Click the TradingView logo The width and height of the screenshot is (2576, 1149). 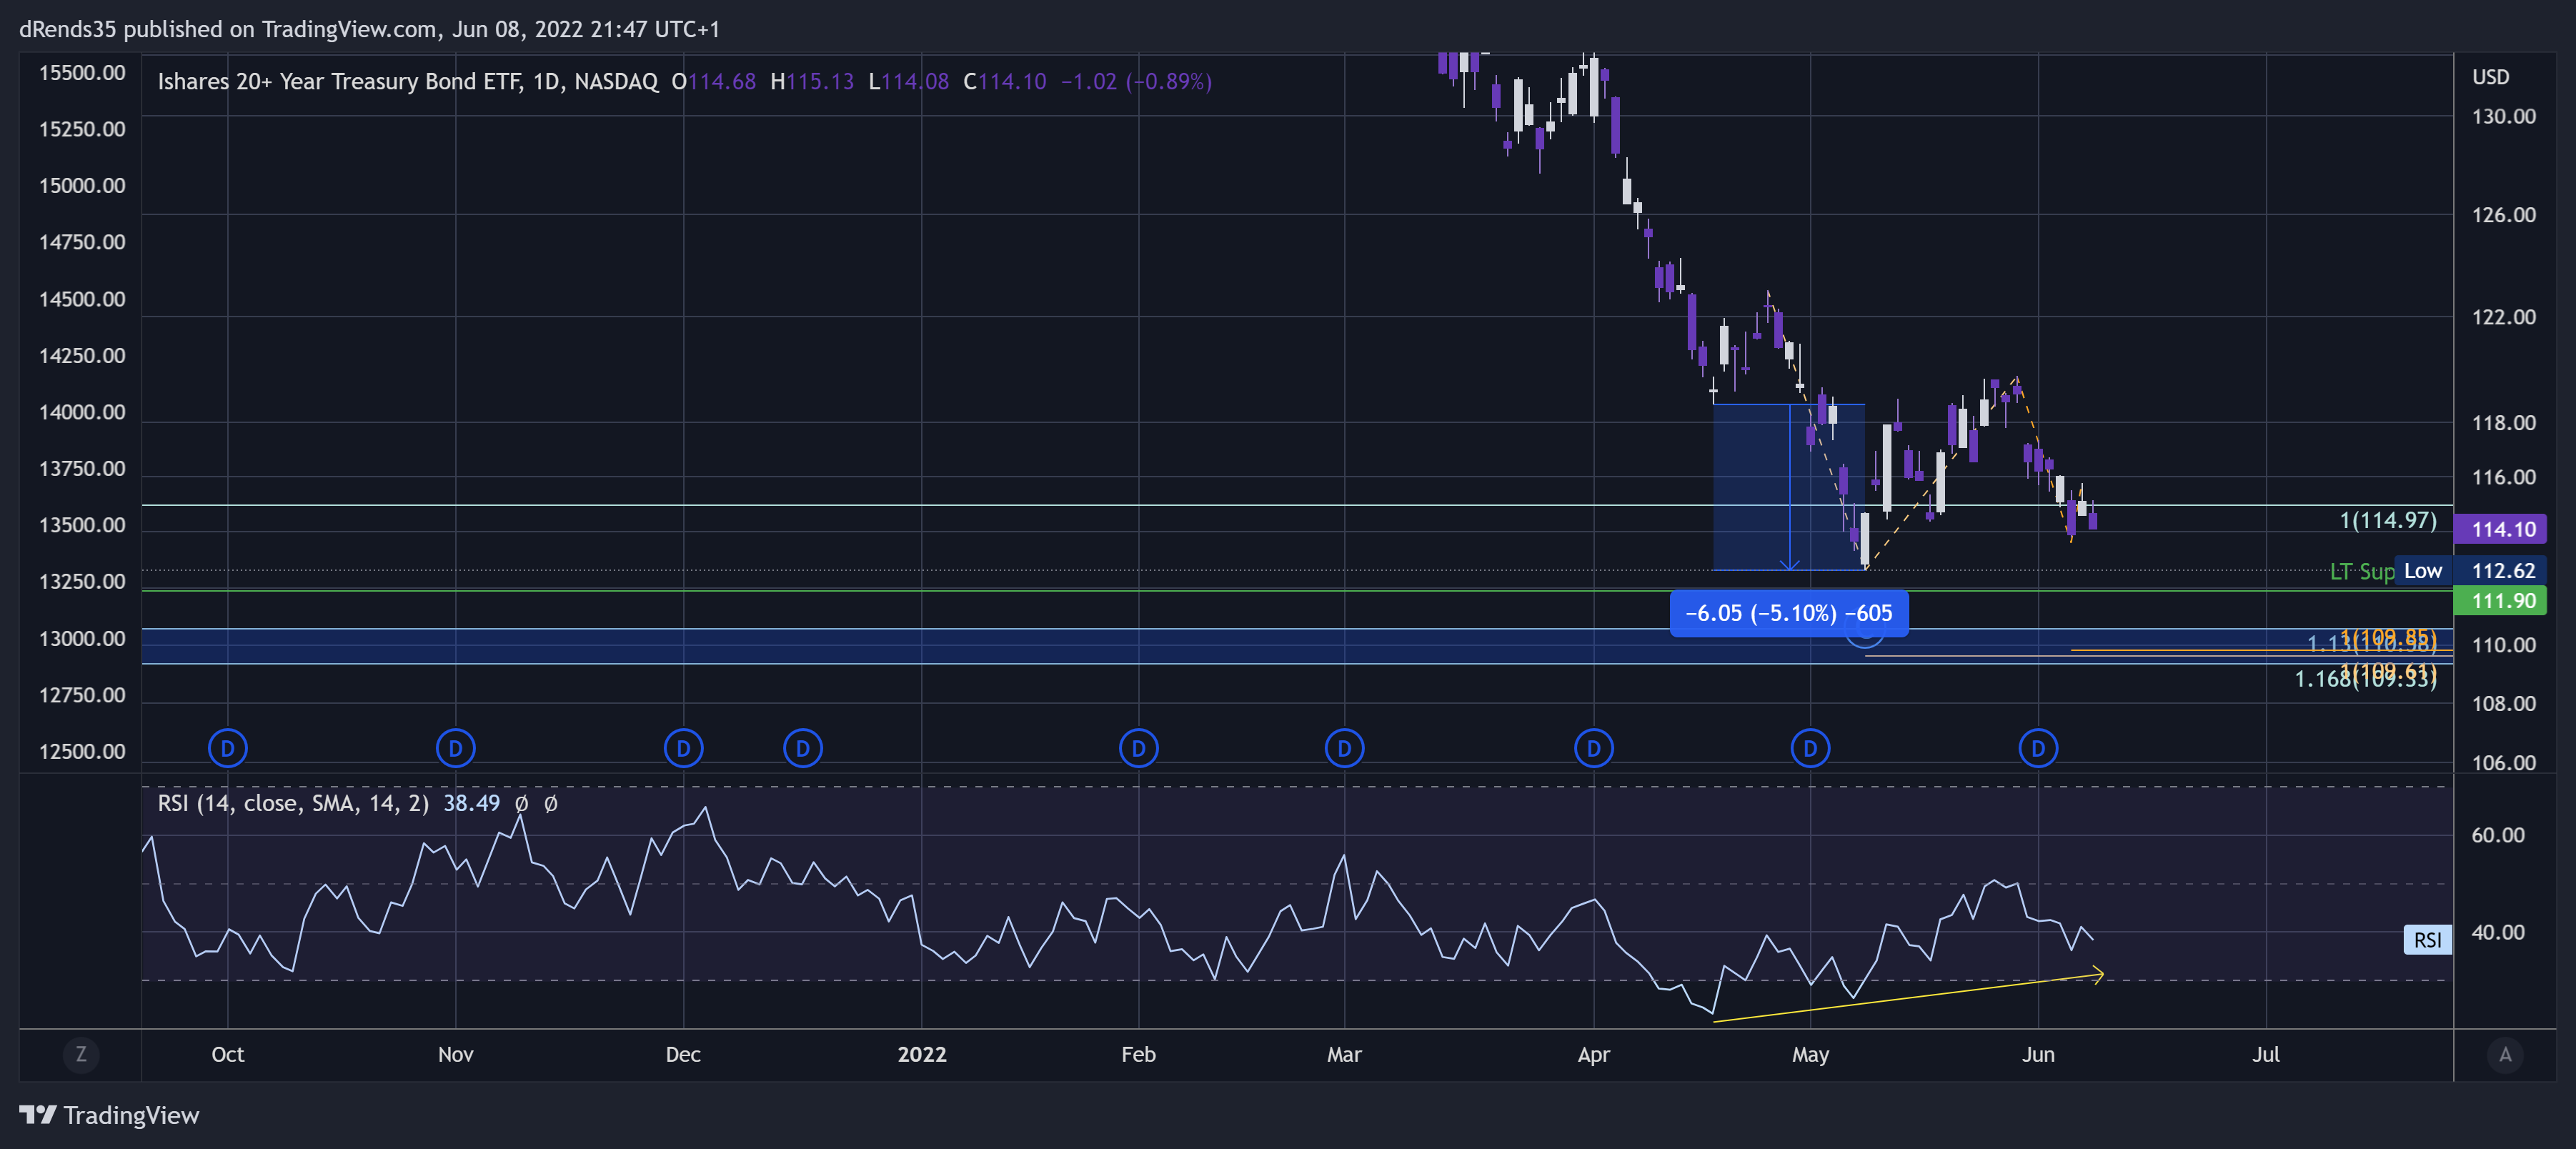[x=109, y=1115]
